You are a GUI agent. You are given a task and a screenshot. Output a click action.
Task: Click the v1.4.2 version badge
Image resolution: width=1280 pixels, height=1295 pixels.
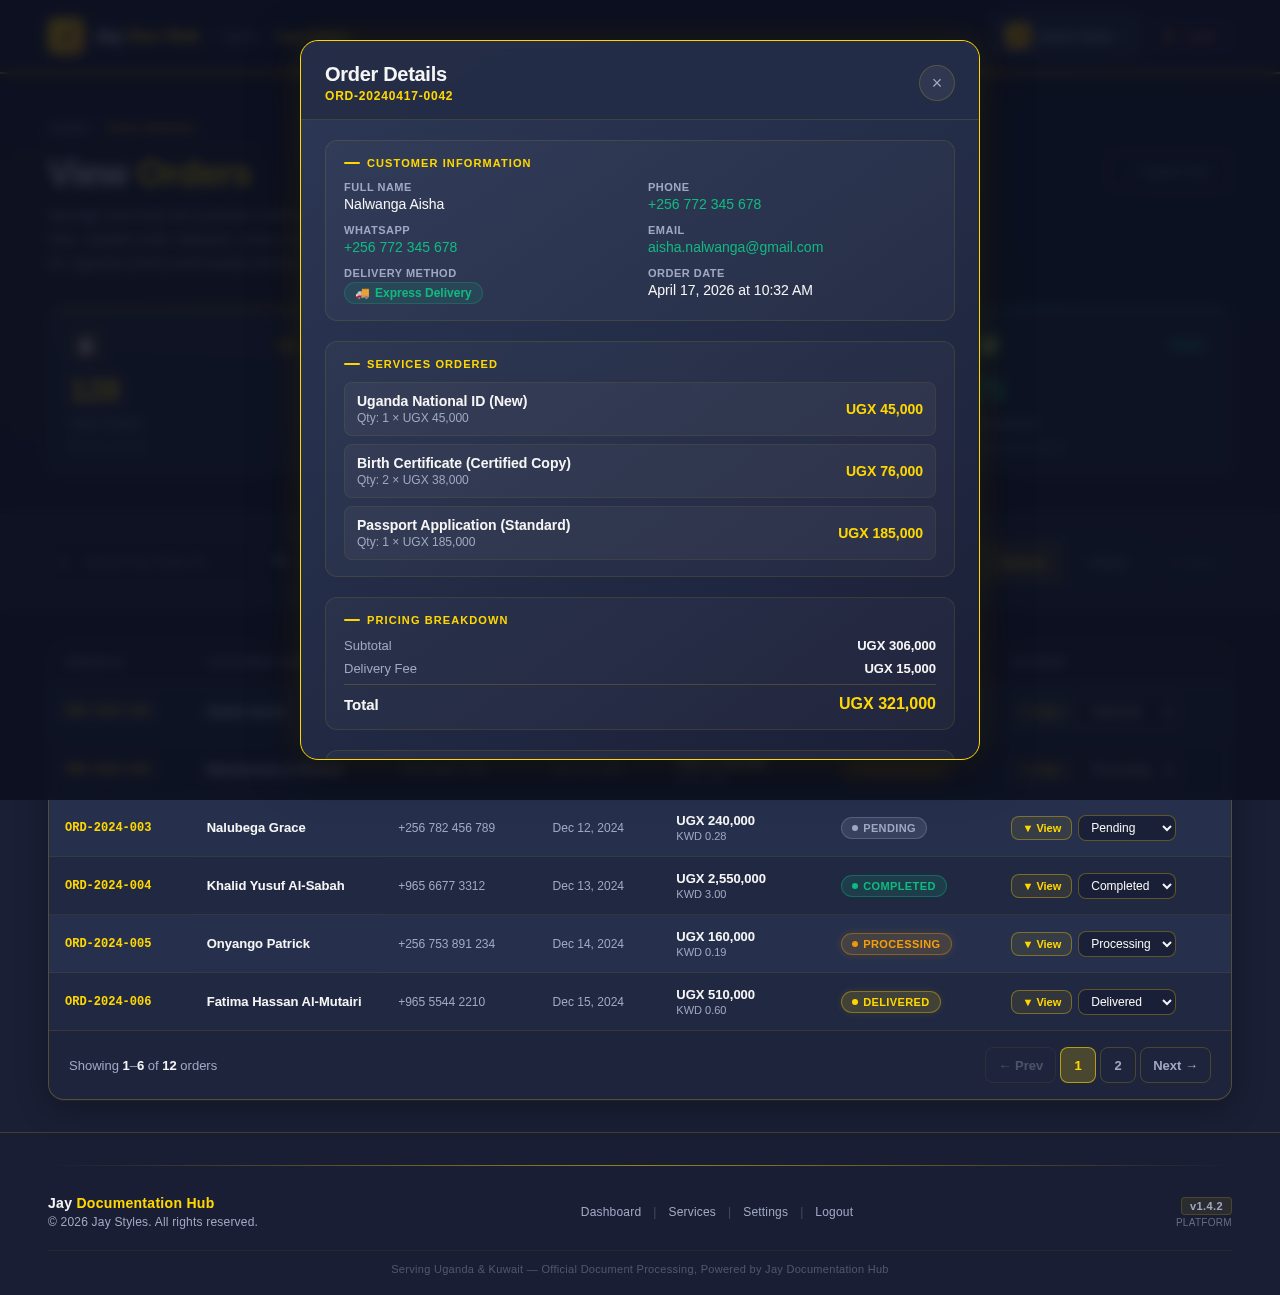click(x=1206, y=1206)
